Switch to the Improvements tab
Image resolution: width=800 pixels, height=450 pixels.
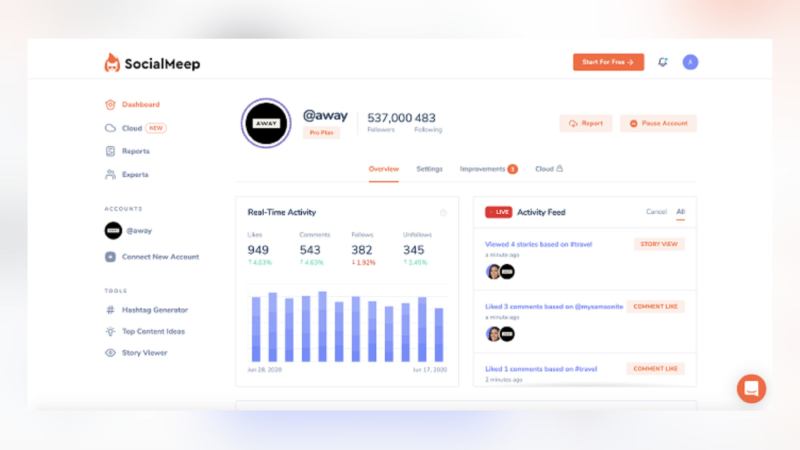pos(483,169)
